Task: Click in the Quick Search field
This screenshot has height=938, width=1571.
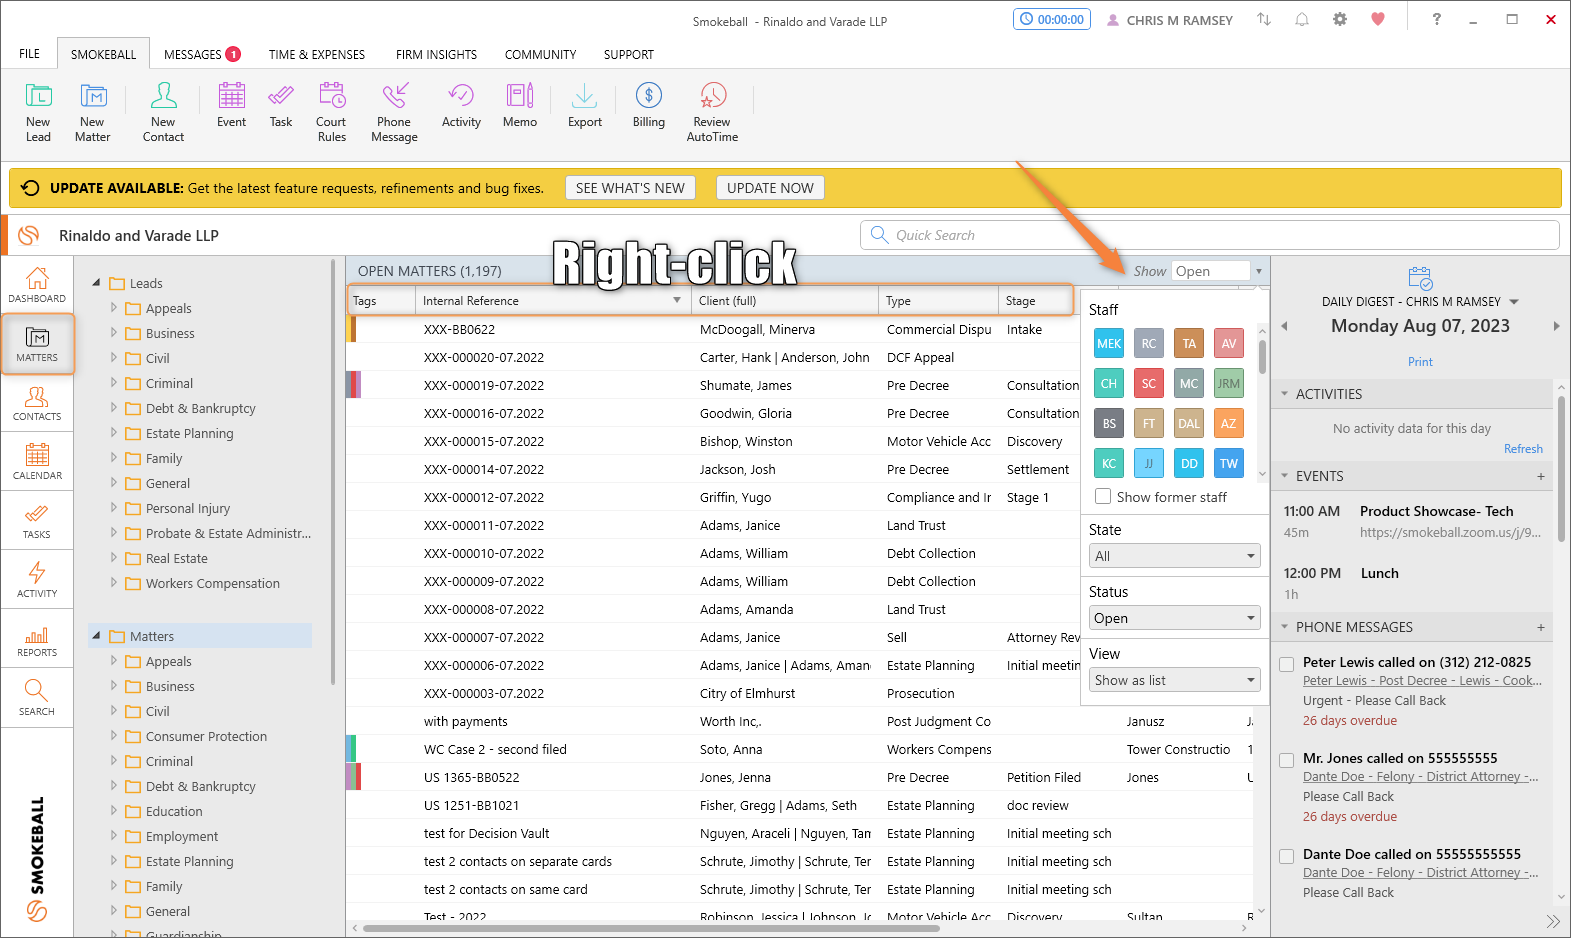Action: [1210, 235]
